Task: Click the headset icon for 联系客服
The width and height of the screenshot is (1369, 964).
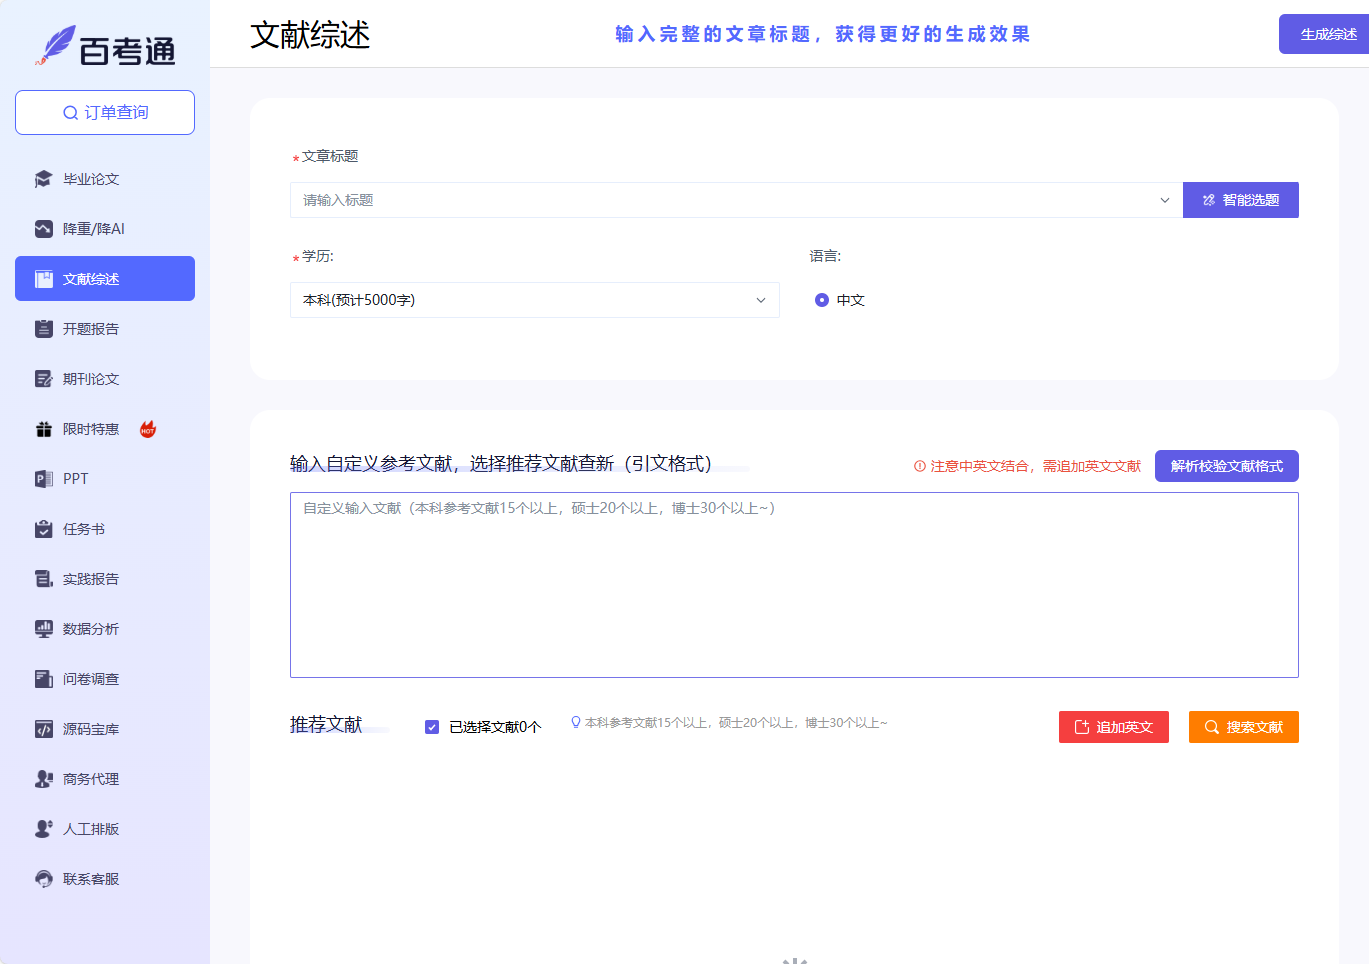Action: click(x=43, y=879)
